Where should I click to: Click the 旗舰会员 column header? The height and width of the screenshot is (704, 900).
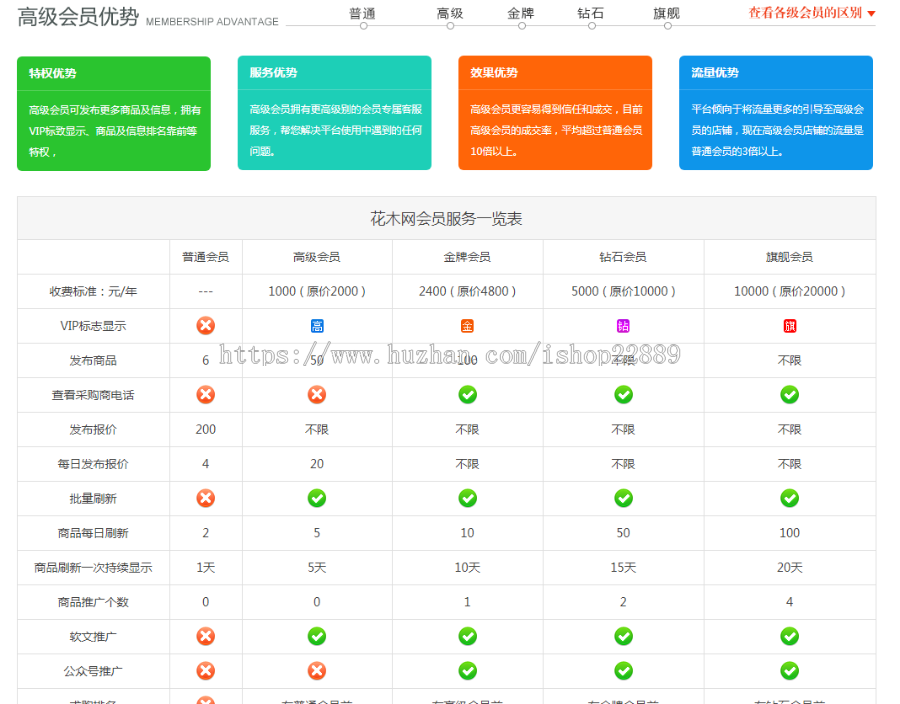[790, 257]
